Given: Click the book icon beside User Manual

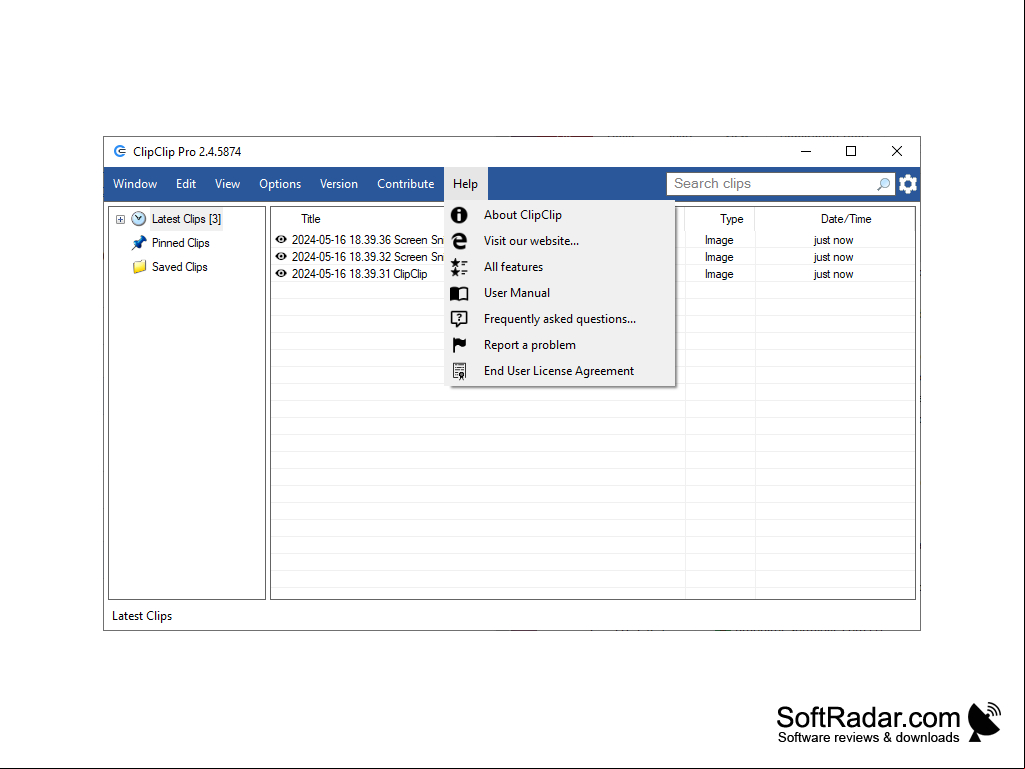Looking at the screenshot, I should (459, 294).
